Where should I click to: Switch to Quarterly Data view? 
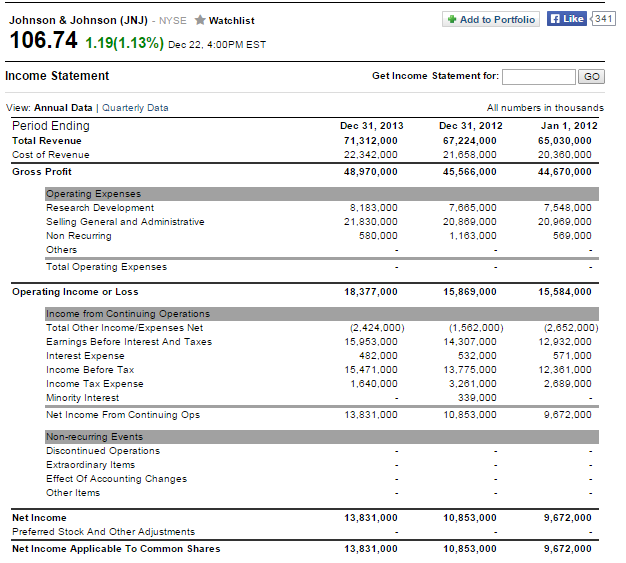pos(135,108)
